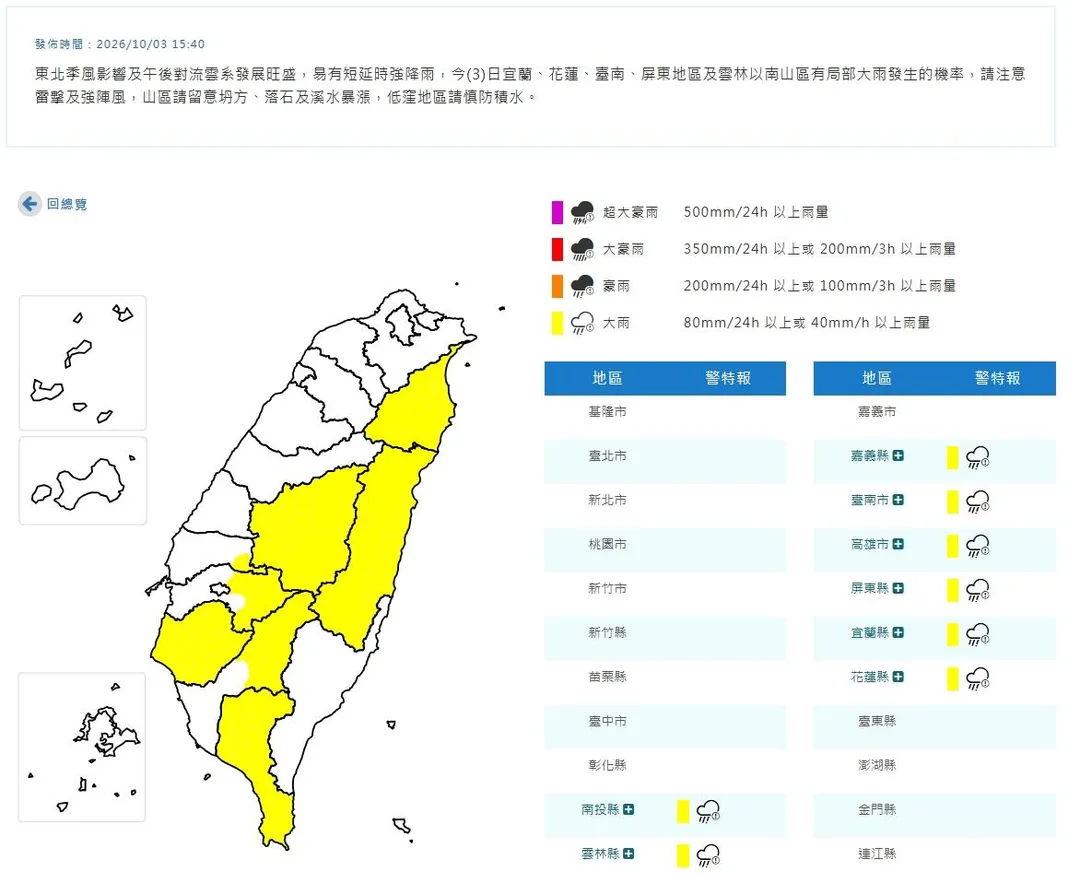
Task: Click the 超大豪雨 legend cloud icon
Action: 582,213
